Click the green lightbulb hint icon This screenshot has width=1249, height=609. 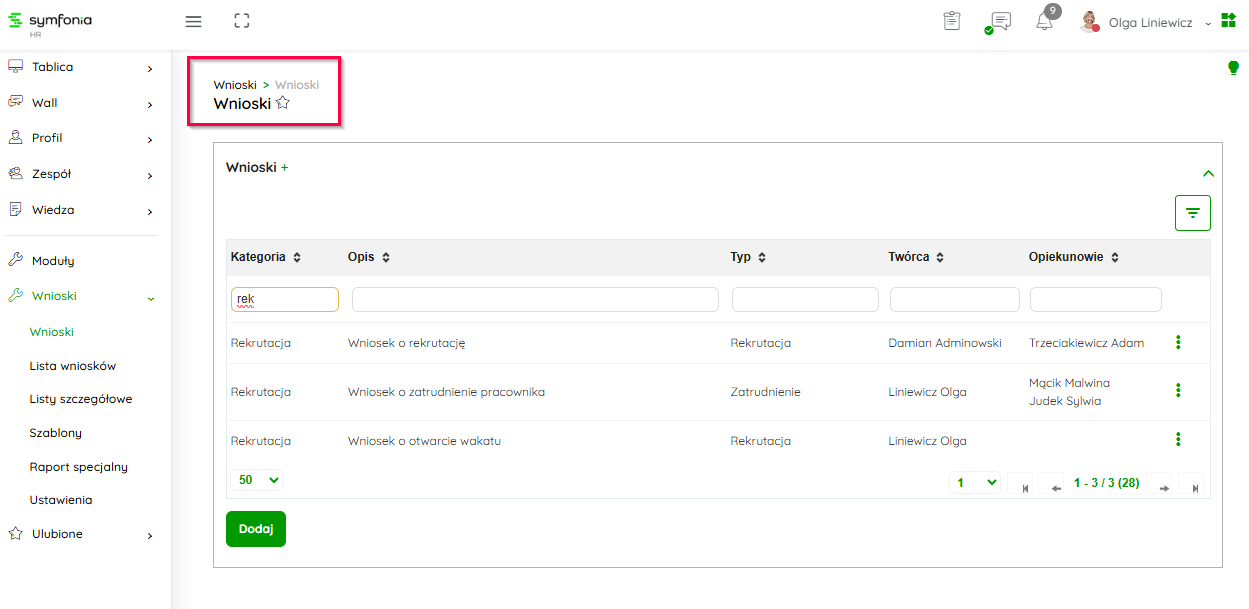tap(1233, 68)
